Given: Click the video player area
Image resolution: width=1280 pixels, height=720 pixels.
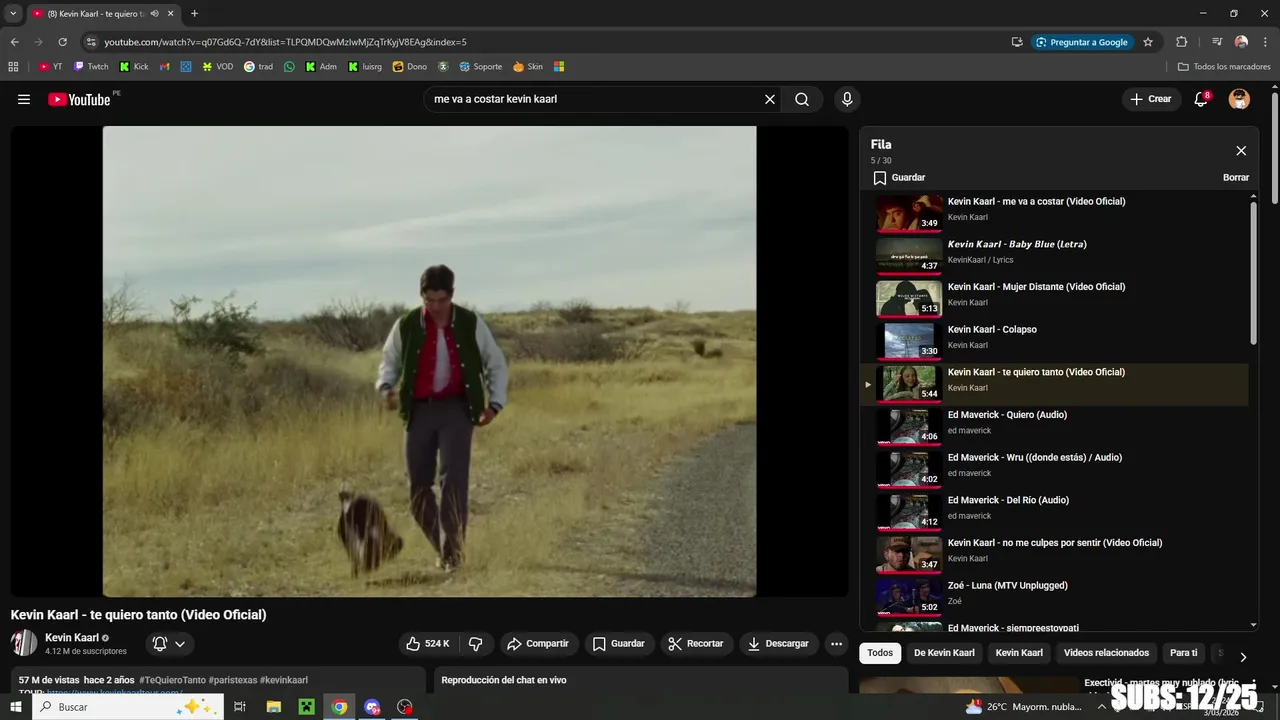Looking at the screenshot, I should 429,361.
